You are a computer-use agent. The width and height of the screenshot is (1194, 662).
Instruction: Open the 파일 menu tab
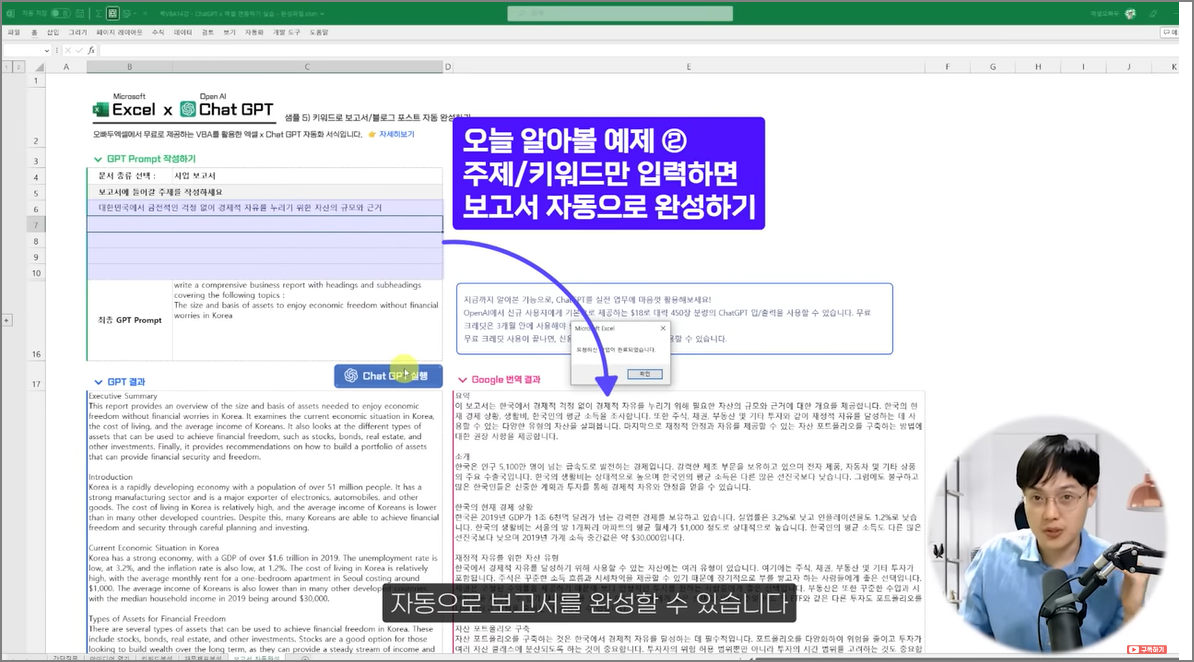click(x=14, y=33)
